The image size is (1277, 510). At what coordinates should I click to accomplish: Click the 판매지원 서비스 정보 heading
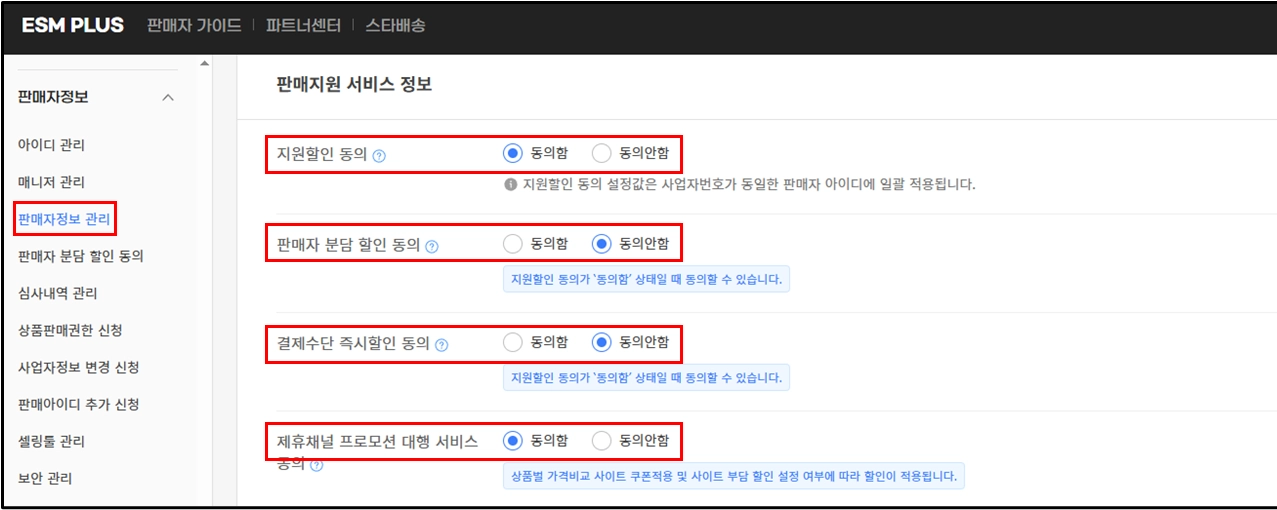point(354,85)
